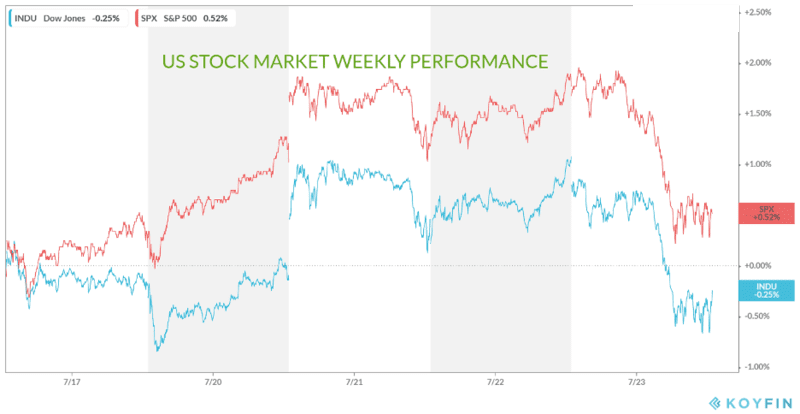Screen dimensions: 800x414
Task: Click the US Stock Market Weekly Performance title
Action: click(x=354, y=61)
